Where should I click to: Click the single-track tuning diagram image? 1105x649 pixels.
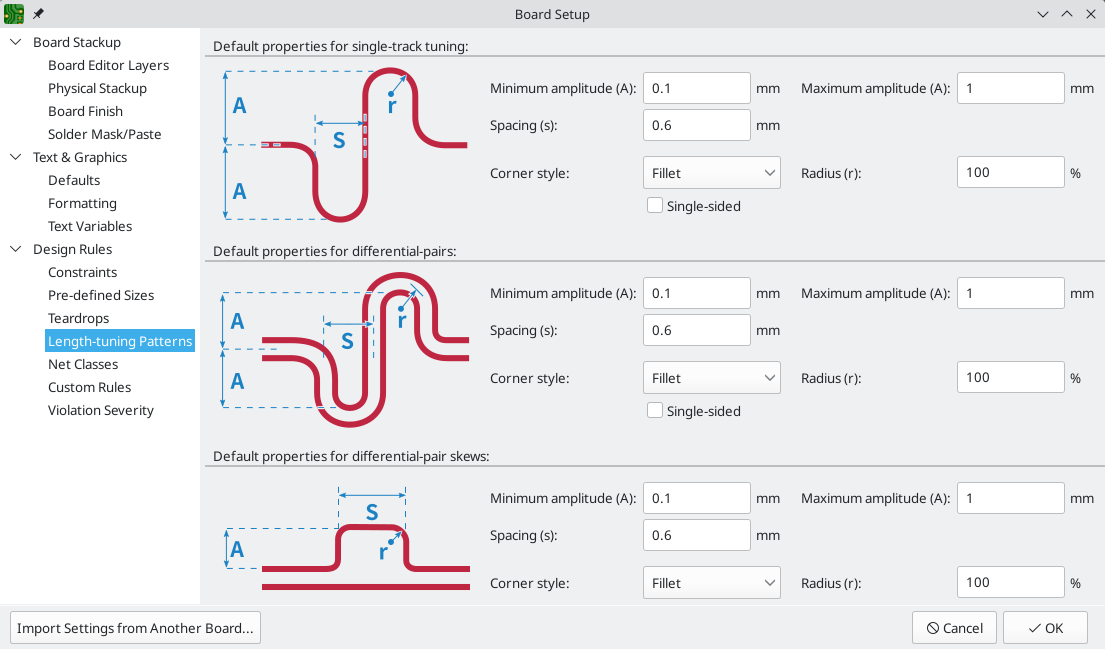tap(342, 145)
